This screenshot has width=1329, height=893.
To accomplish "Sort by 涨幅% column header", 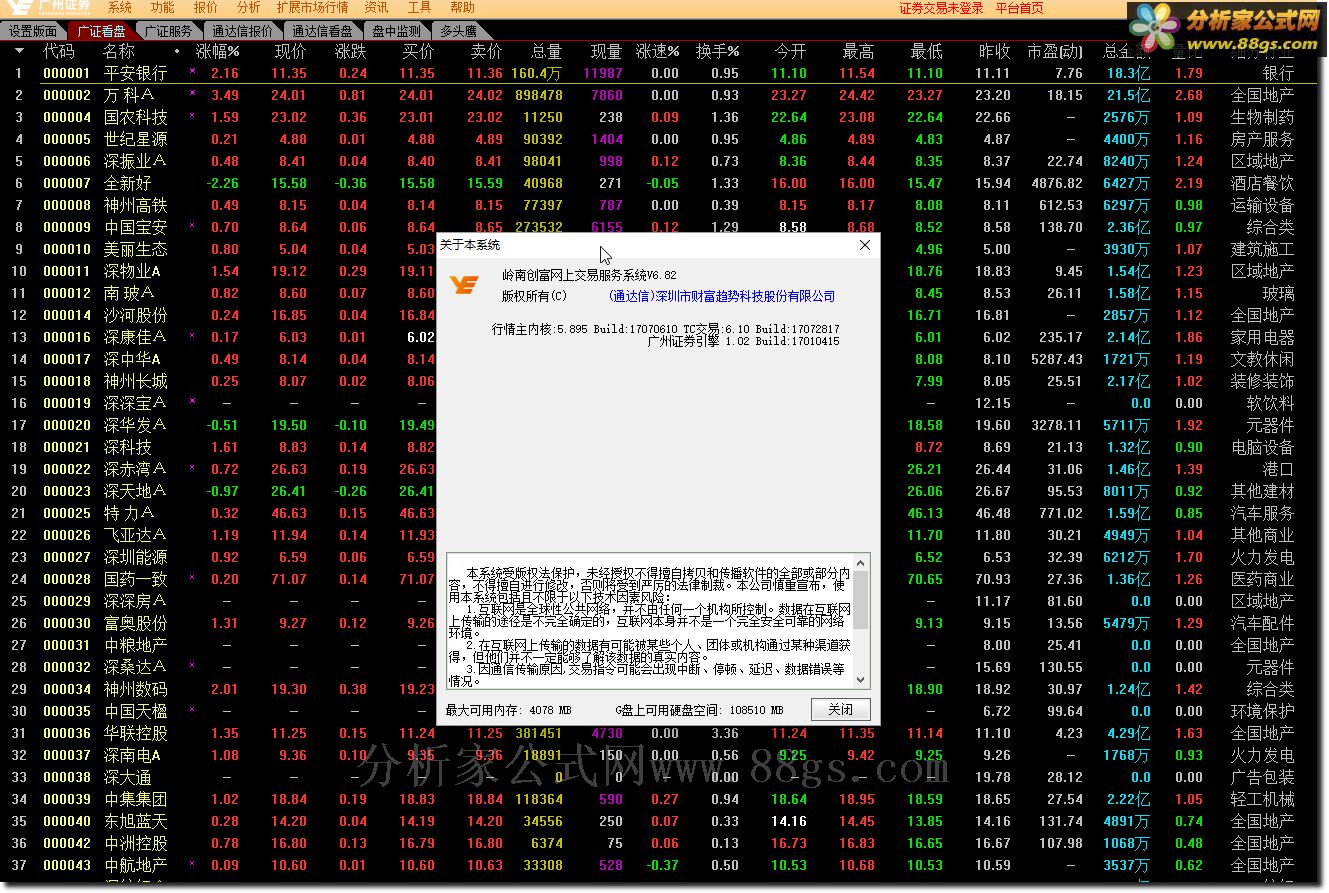I will point(217,51).
